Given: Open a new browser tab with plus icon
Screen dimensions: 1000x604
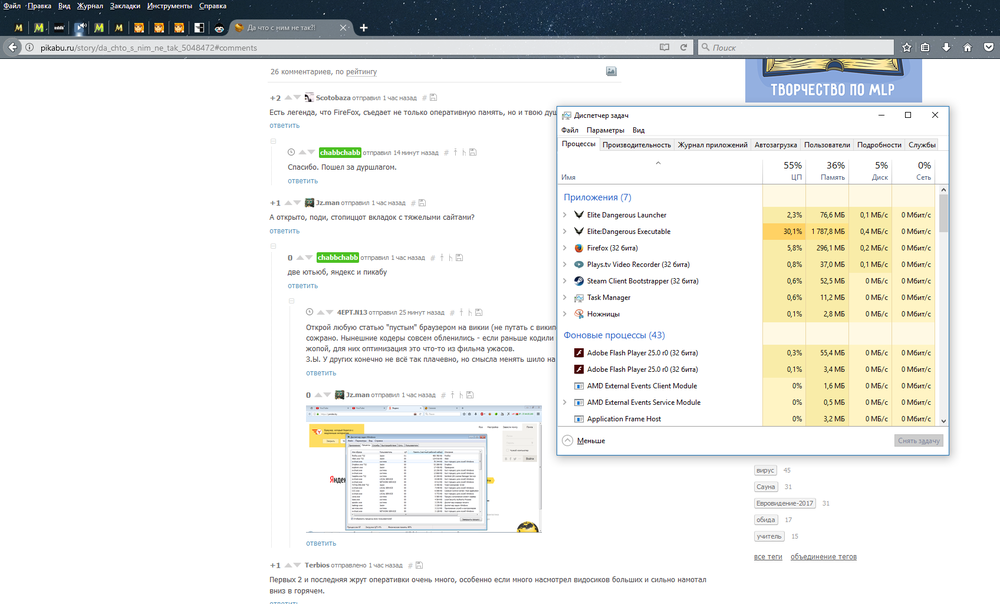Looking at the screenshot, I should (364, 27).
